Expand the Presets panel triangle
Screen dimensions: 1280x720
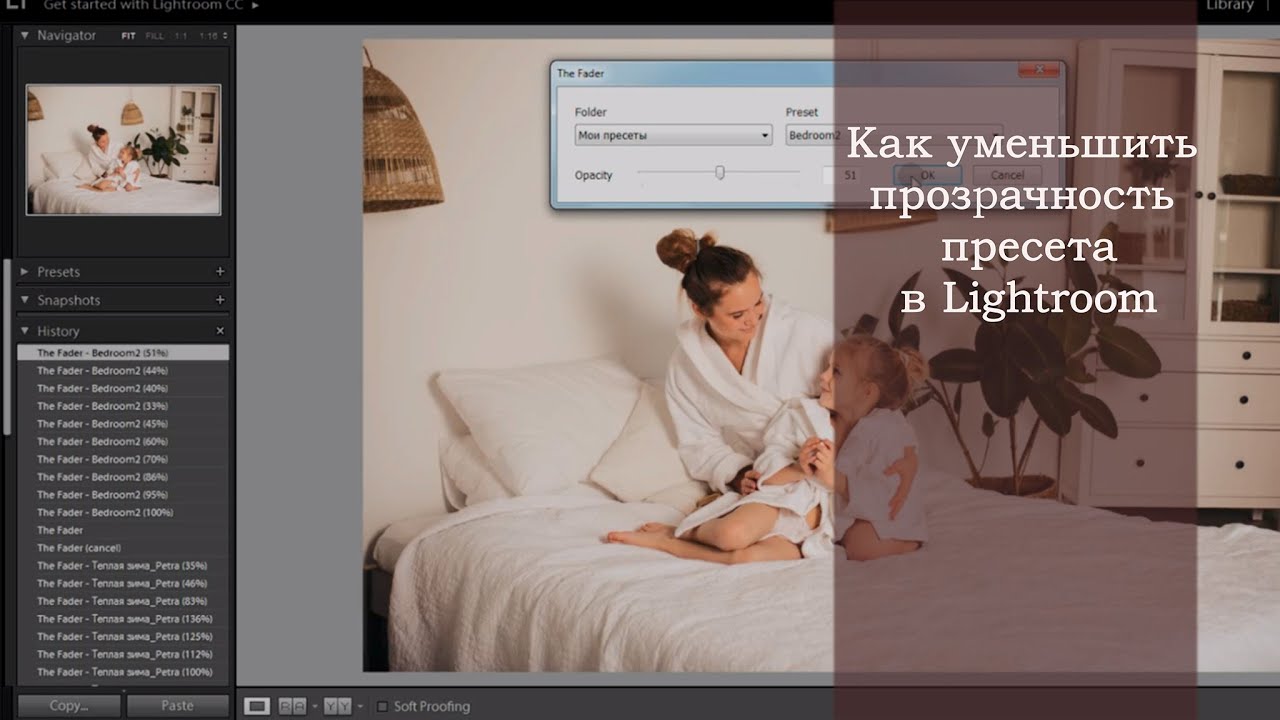click(25, 272)
